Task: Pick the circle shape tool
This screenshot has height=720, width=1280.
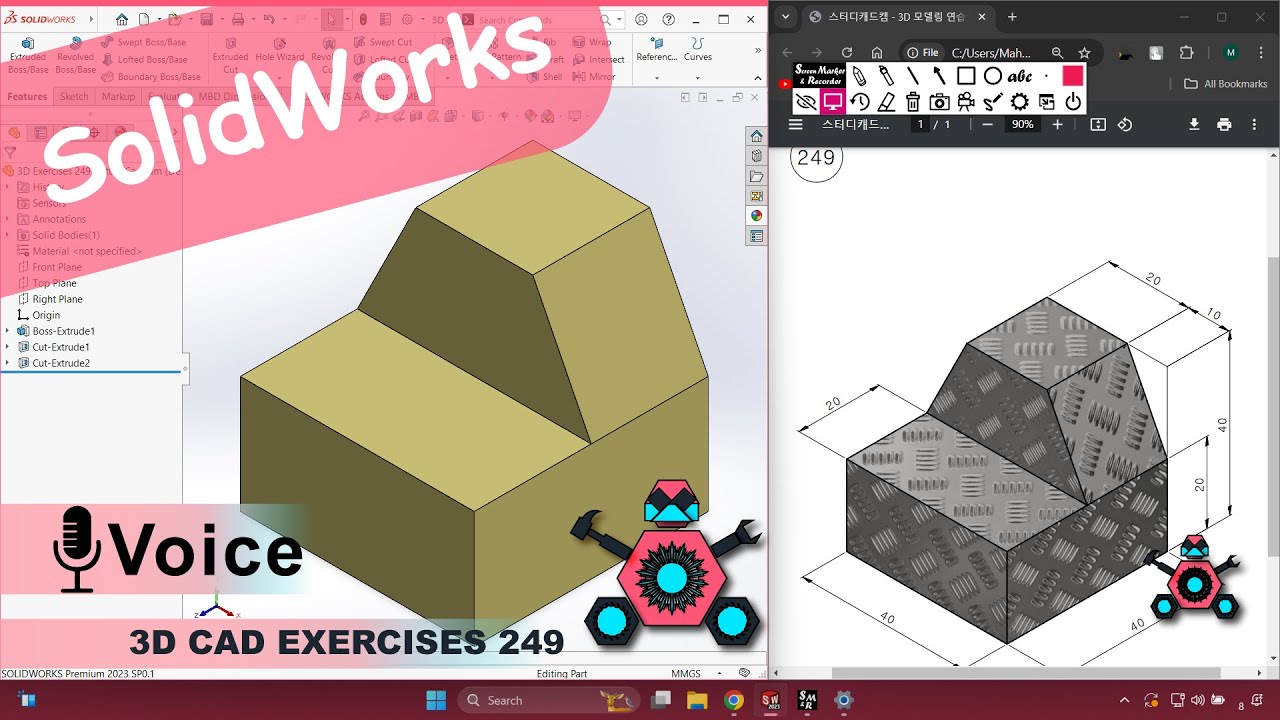Action: tap(992, 76)
